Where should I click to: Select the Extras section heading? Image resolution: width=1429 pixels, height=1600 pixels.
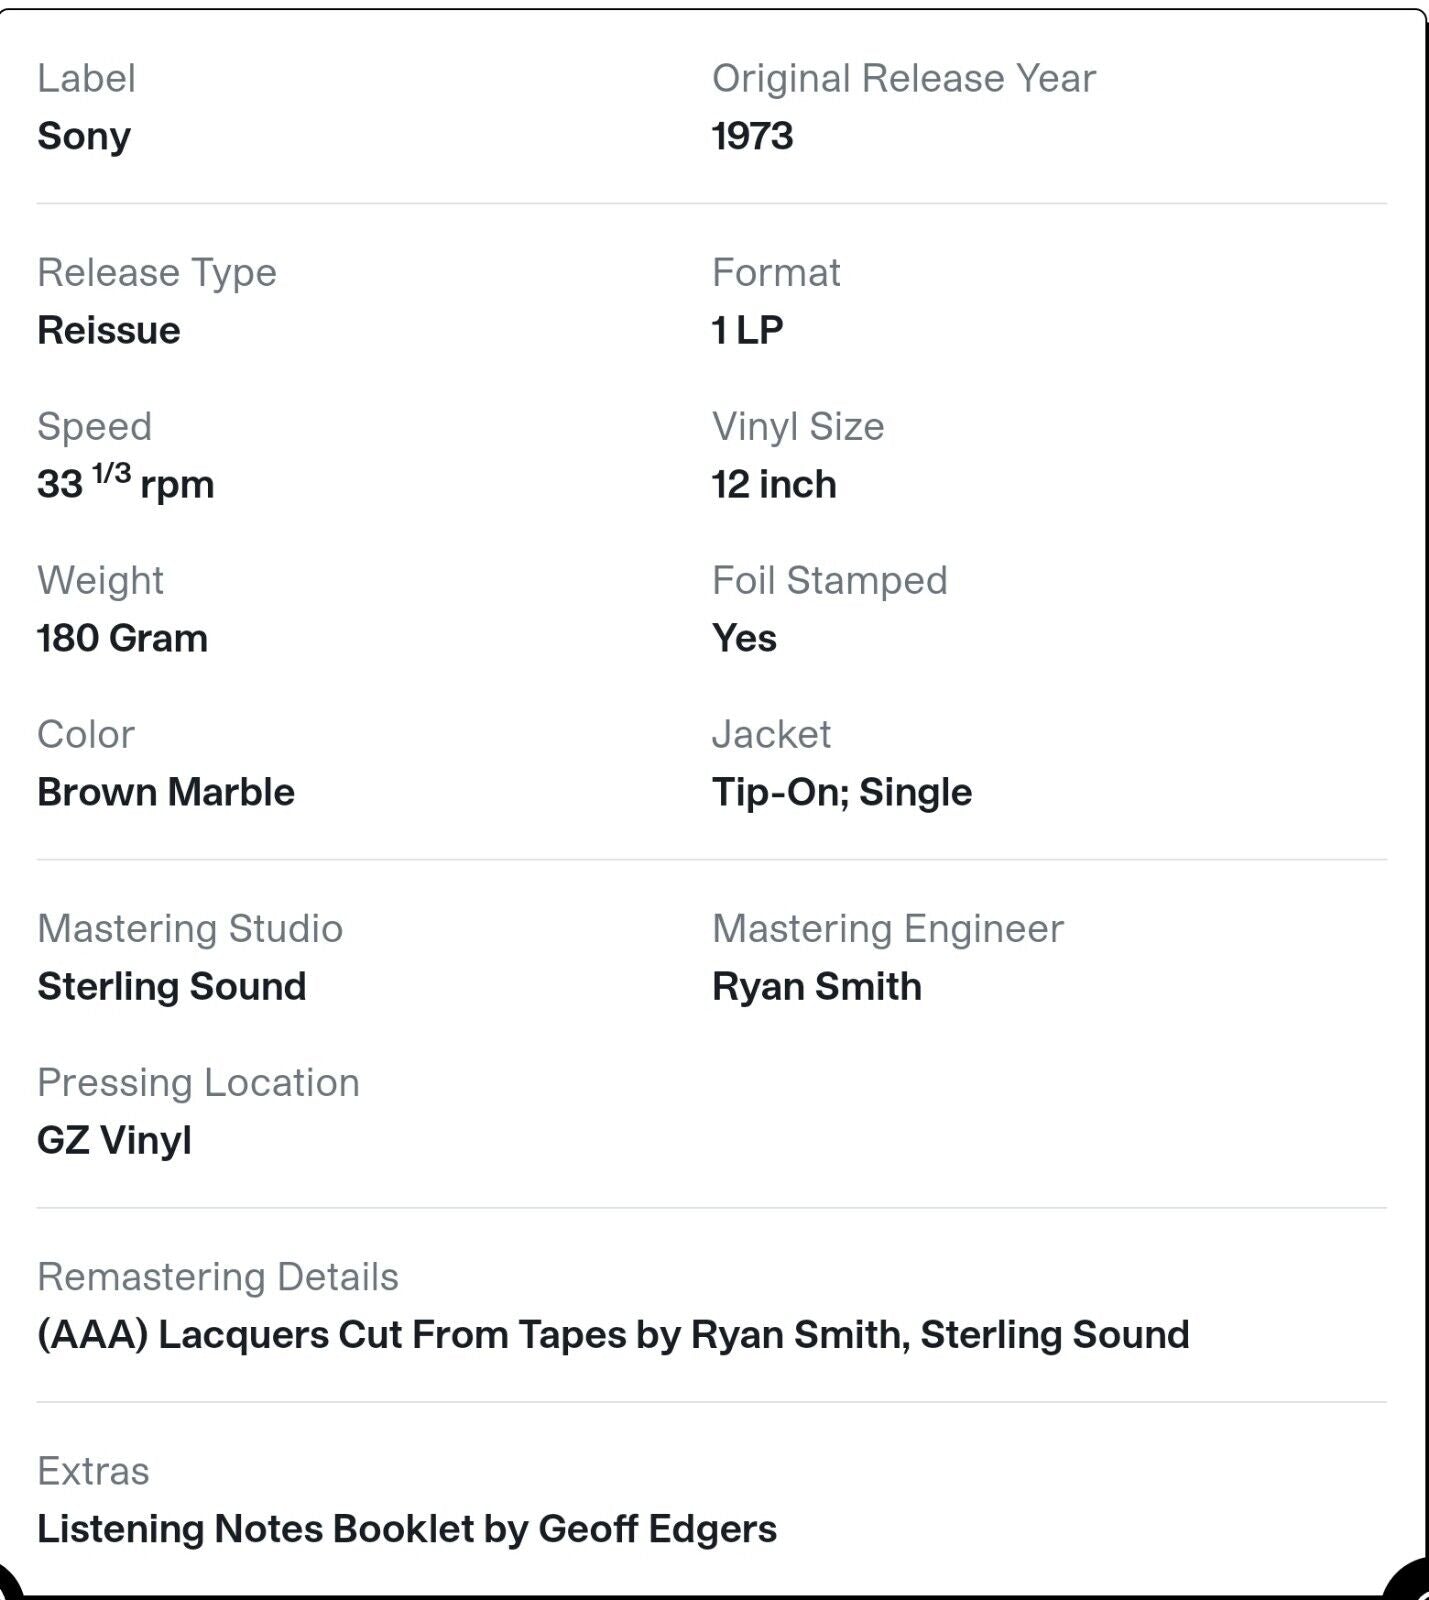tap(93, 1471)
